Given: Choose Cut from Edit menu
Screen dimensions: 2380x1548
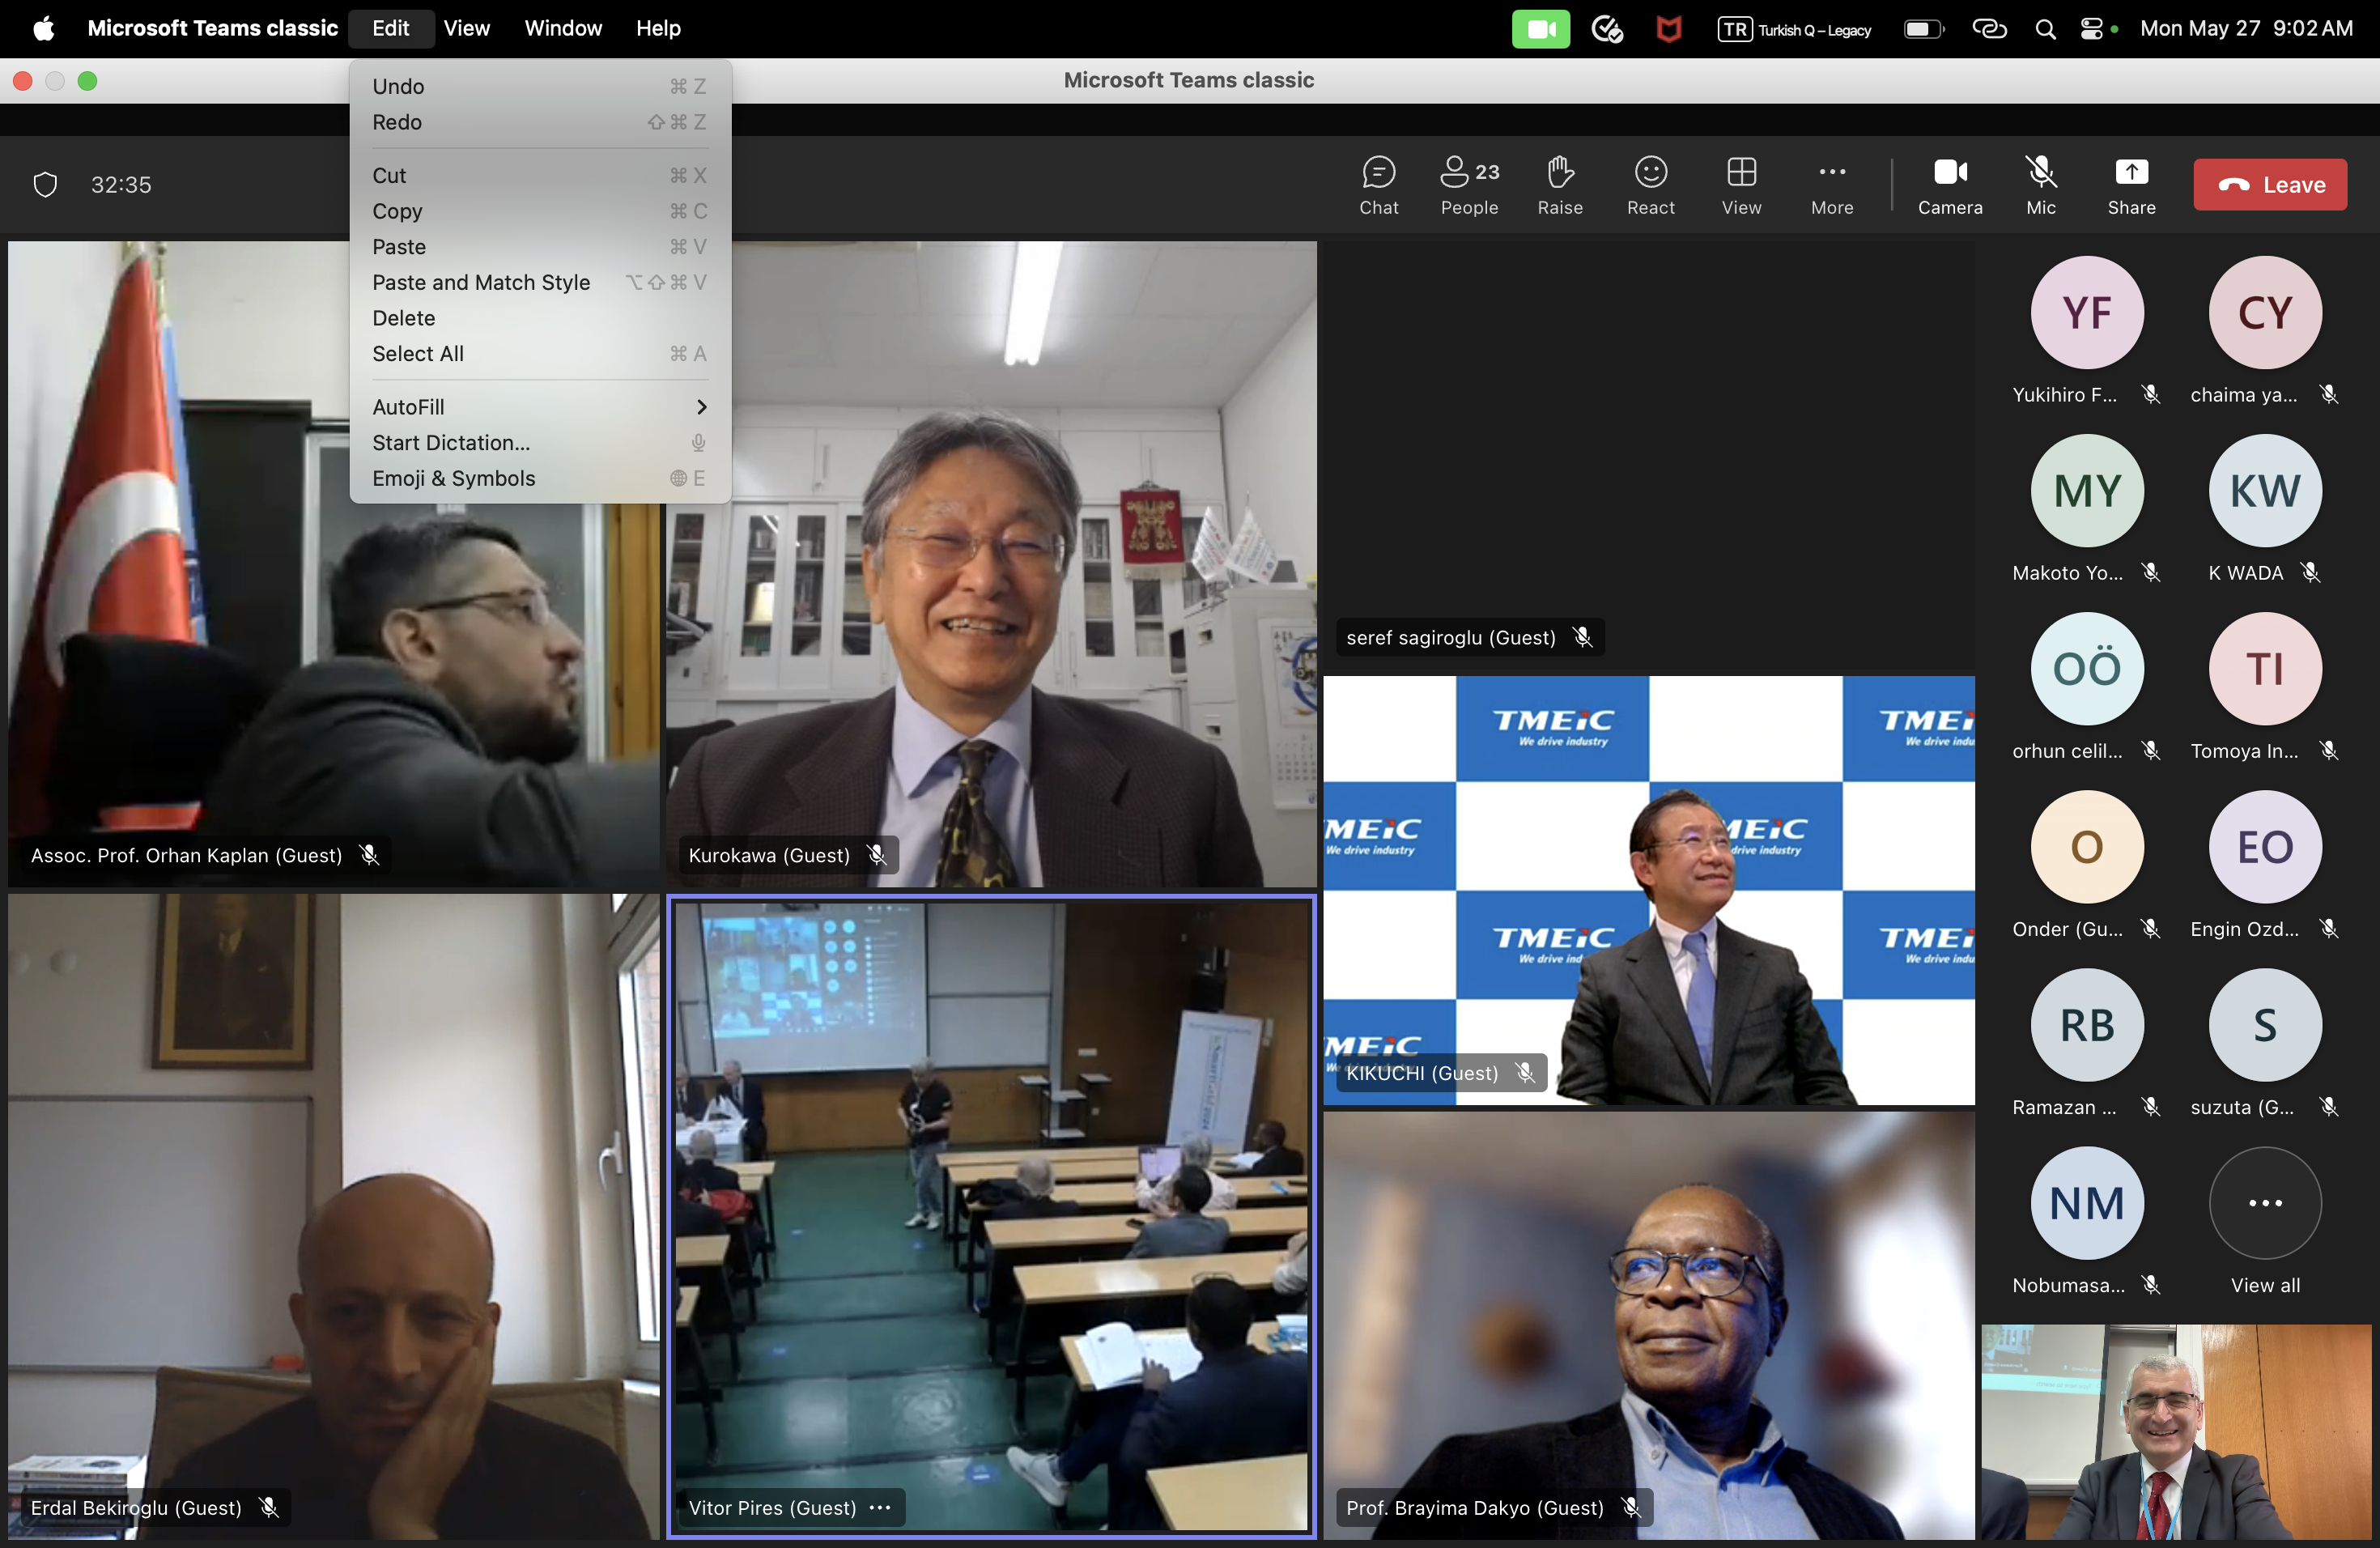Looking at the screenshot, I should [x=540, y=175].
